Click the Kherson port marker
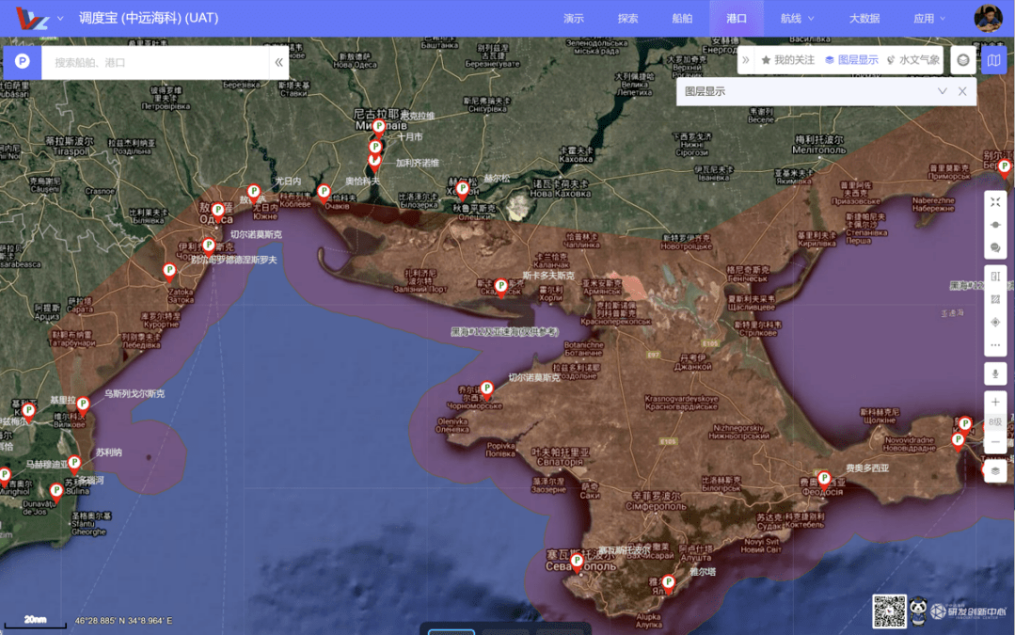The height and width of the screenshot is (636, 1015). pyautogui.click(x=462, y=190)
